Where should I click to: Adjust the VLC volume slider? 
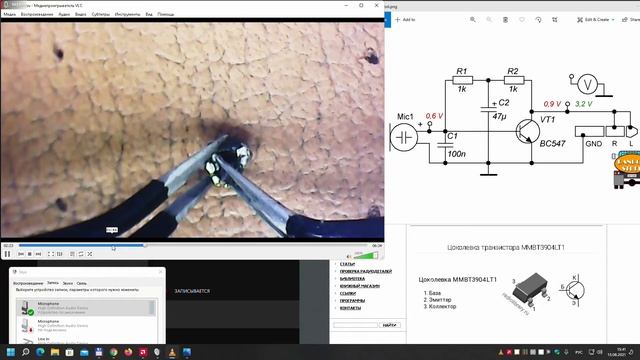pyautogui.click(x=366, y=256)
